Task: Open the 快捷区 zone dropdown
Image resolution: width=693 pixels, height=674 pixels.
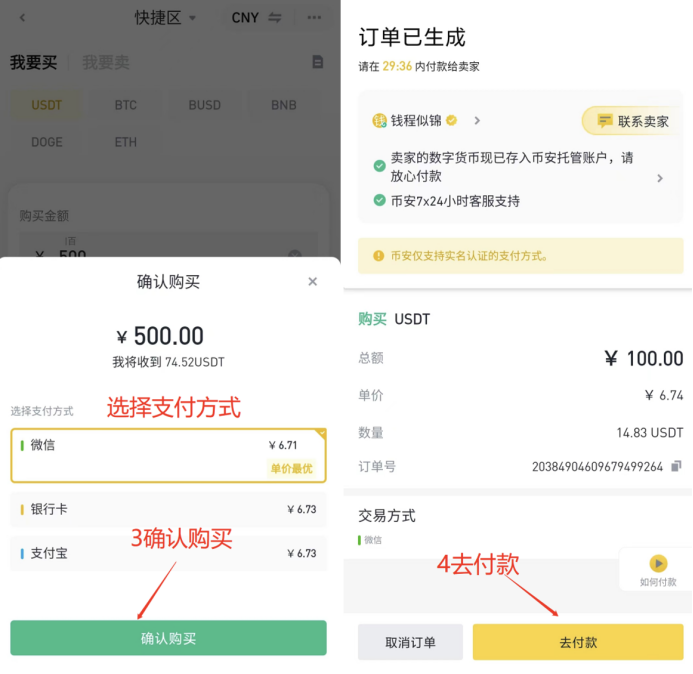Action: [165, 18]
